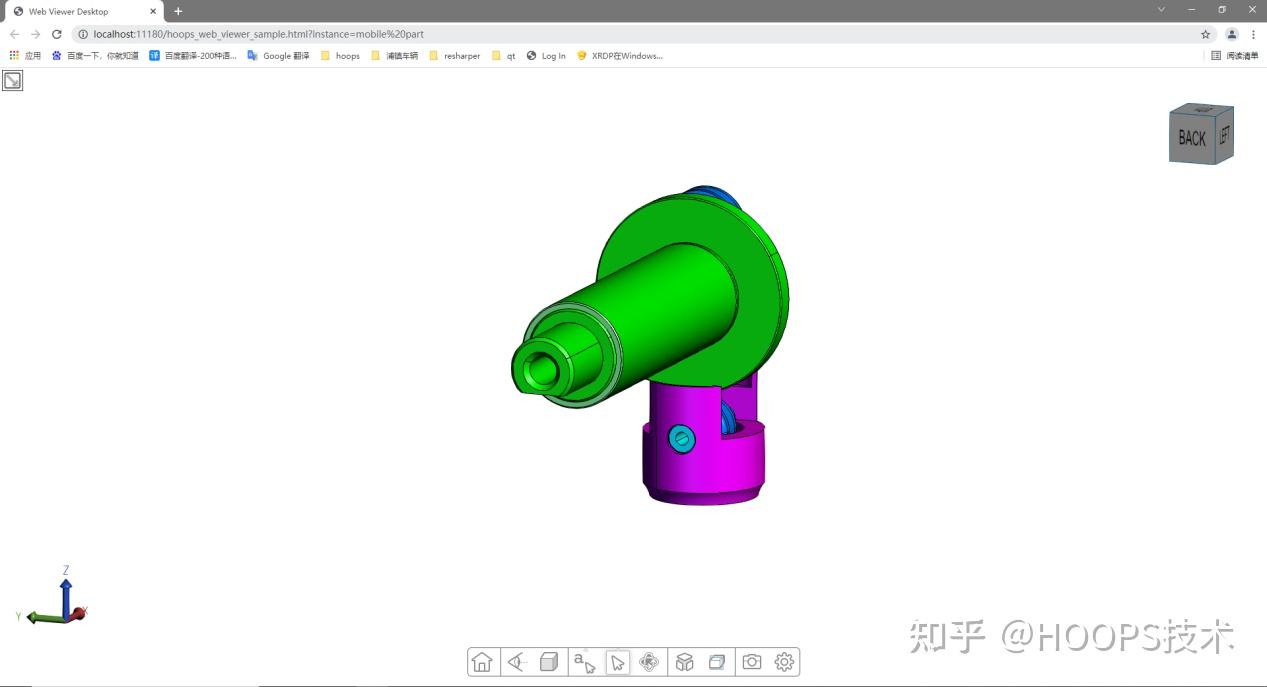The height and width of the screenshot is (687, 1267).
Task: Open the cutting plane tool
Action: click(717, 661)
